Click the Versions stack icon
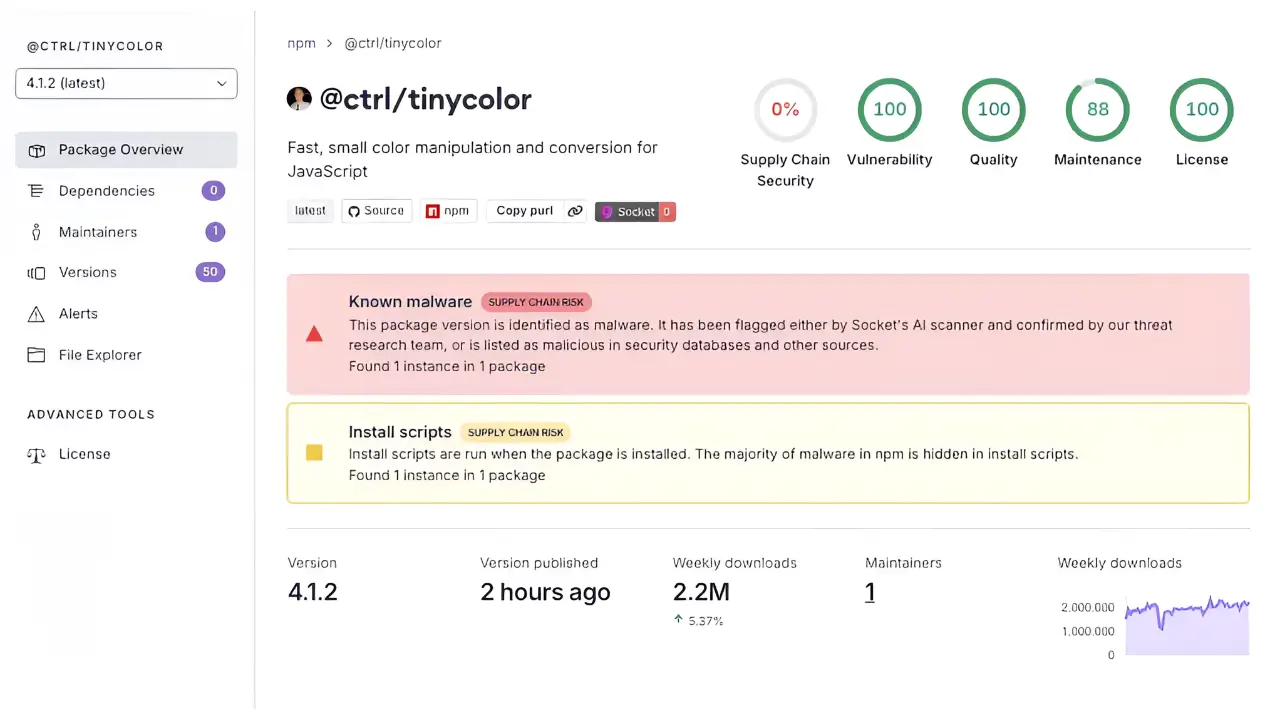 tap(37, 273)
